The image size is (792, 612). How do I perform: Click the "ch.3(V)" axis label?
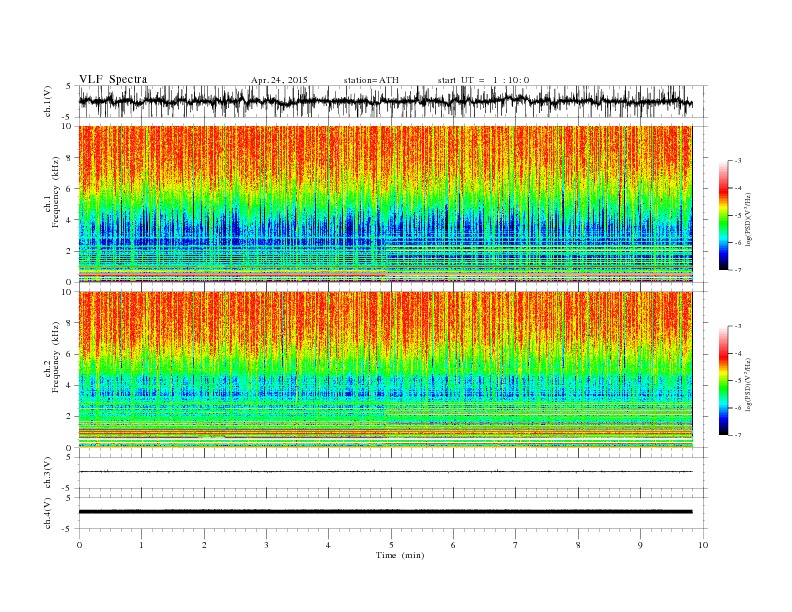tap(48, 473)
